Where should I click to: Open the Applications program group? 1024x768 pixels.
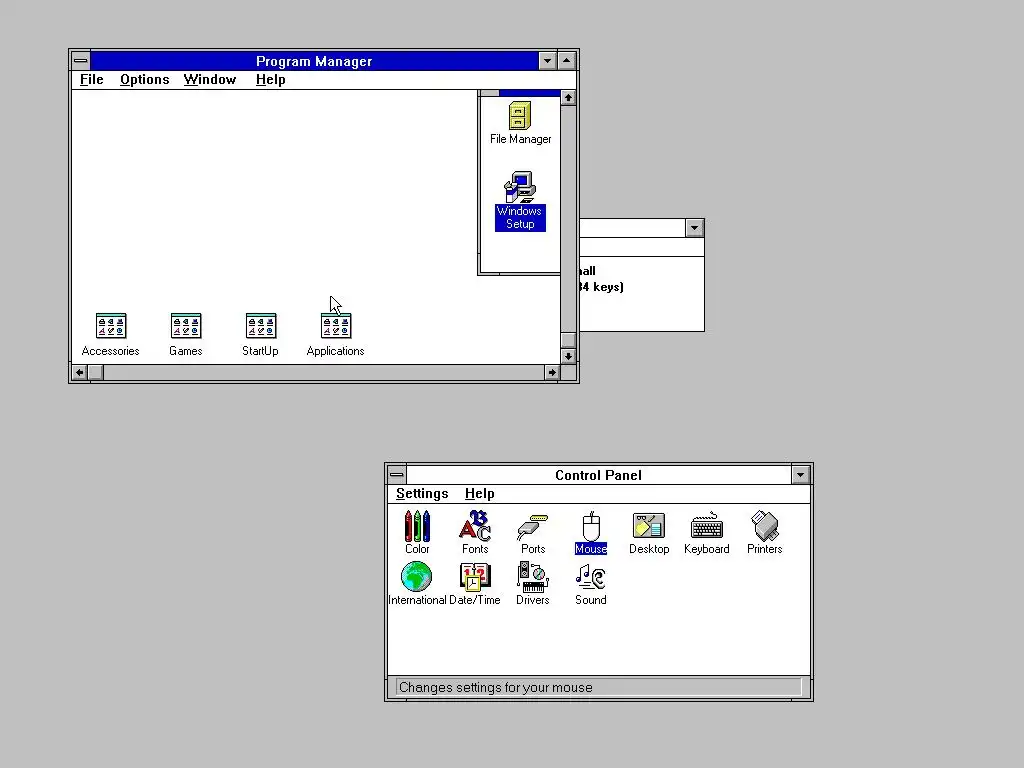click(x=336, y=335)
